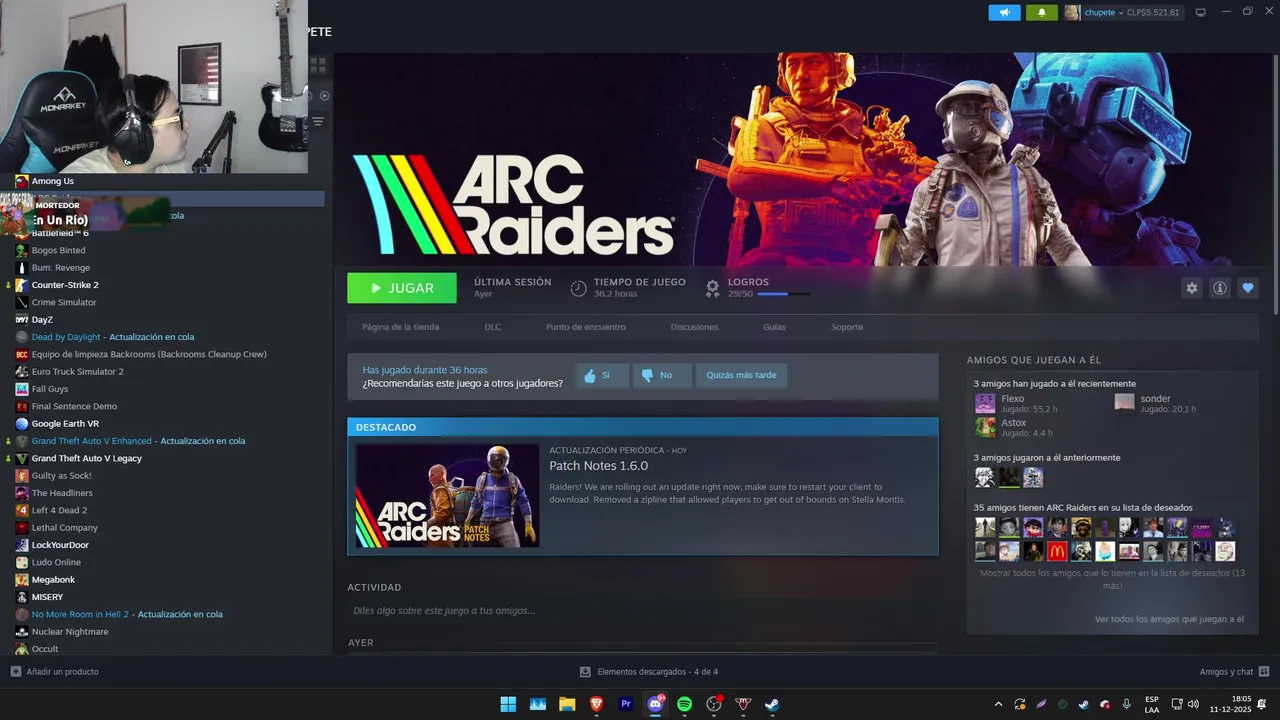
Task: Select Quizás más tarde button
Action: pyautogui.click(x=741, y=376)
